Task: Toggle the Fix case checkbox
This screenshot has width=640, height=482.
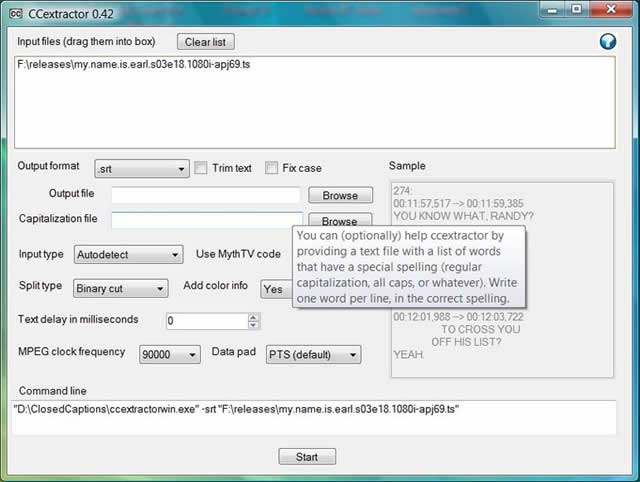Action: click(271, 168)
